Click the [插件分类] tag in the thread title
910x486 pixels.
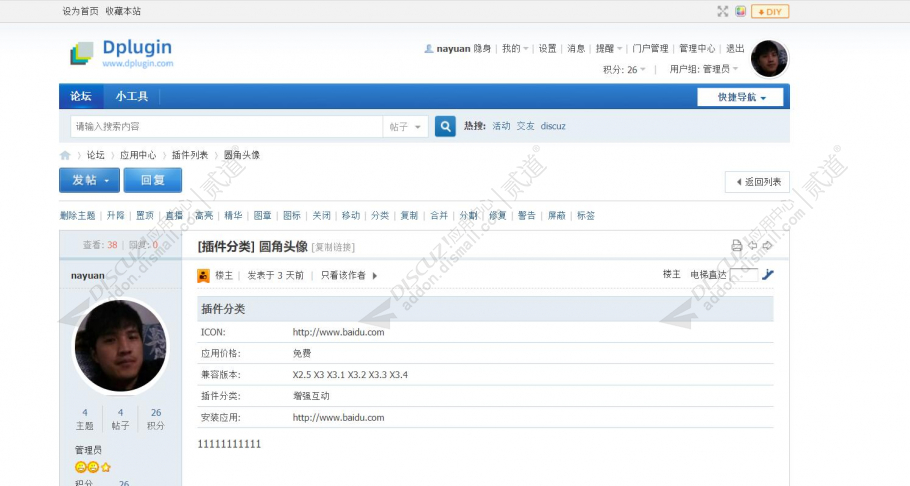[226, 246]
